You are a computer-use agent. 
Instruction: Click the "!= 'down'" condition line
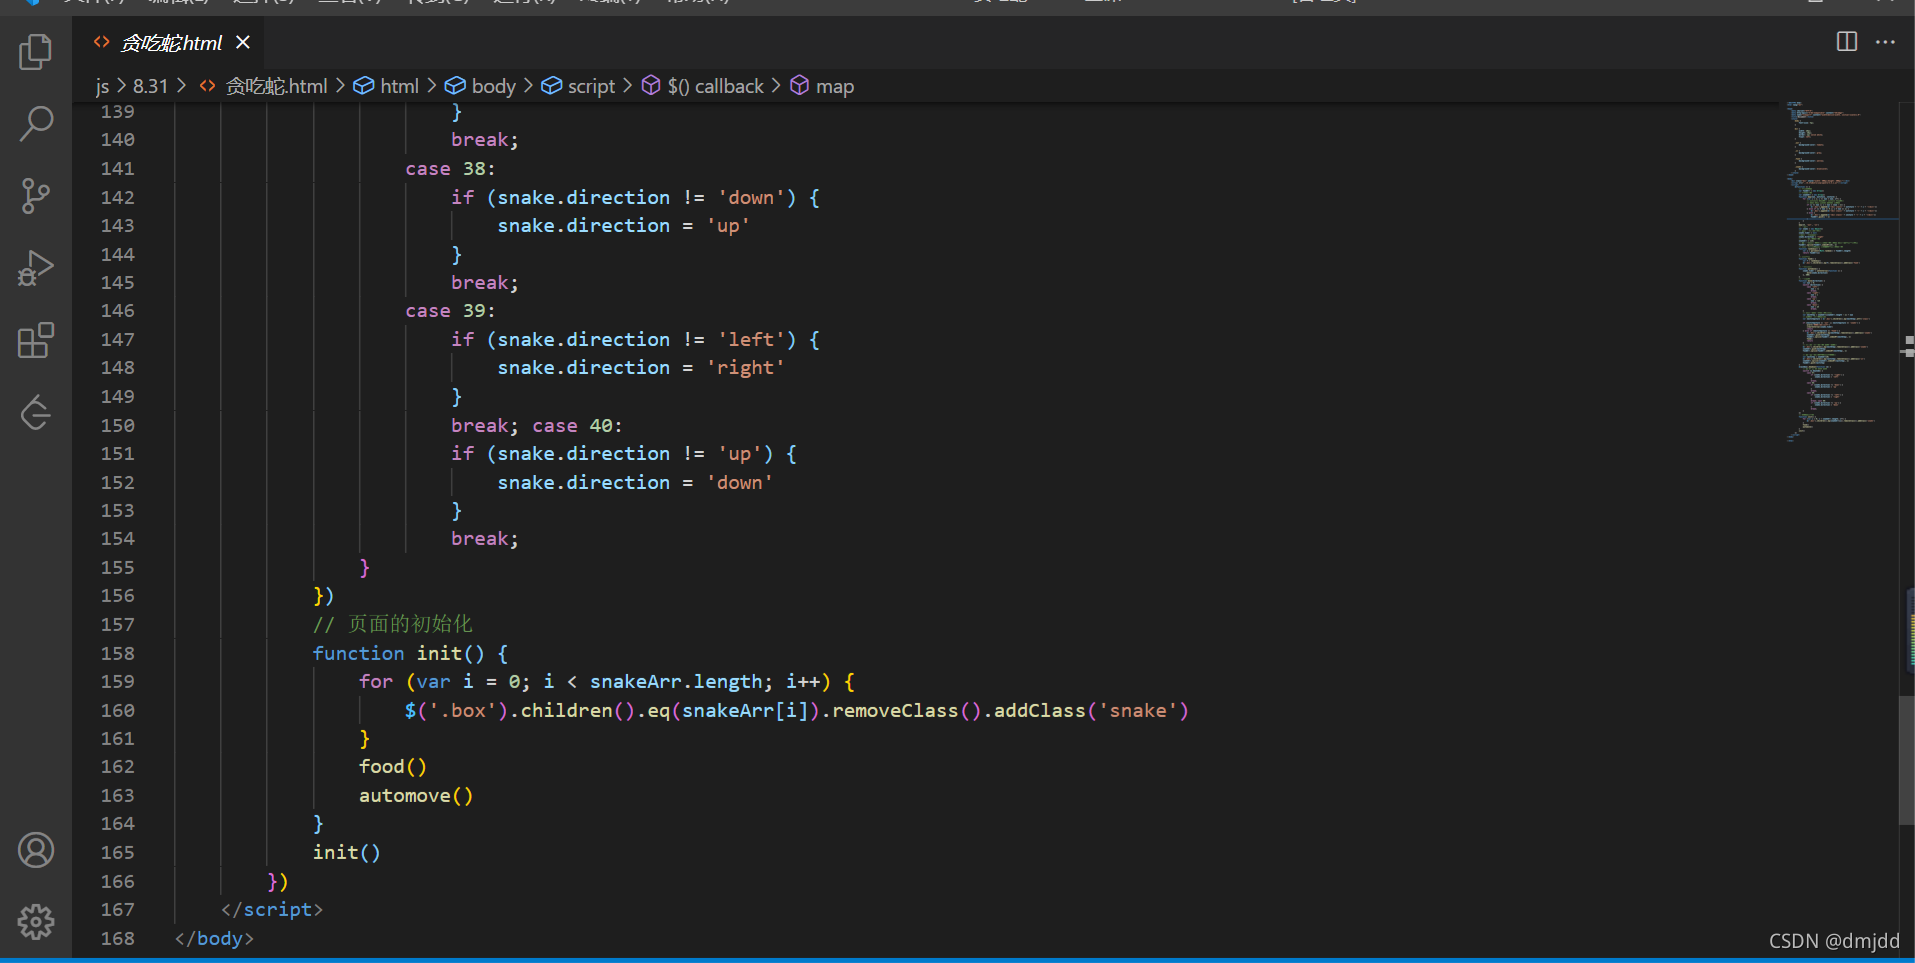pos(636,198)
